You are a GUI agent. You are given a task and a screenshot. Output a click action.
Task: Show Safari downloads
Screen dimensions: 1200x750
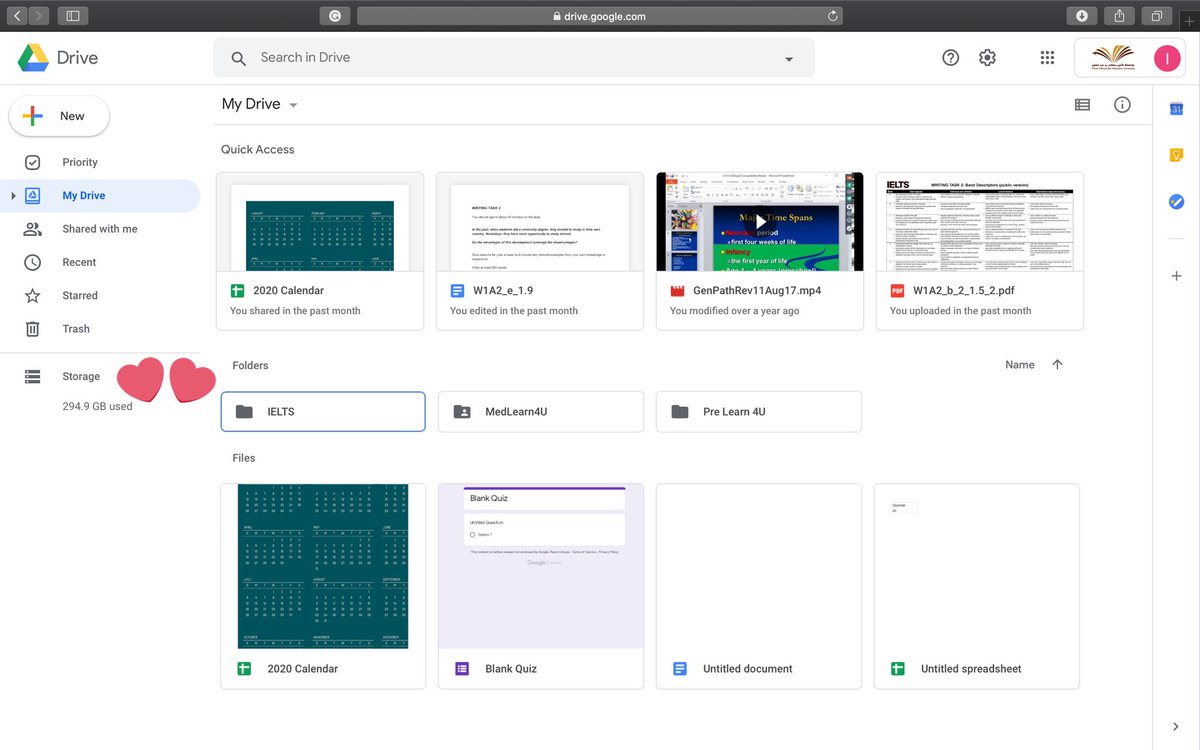coord(1081,16)
